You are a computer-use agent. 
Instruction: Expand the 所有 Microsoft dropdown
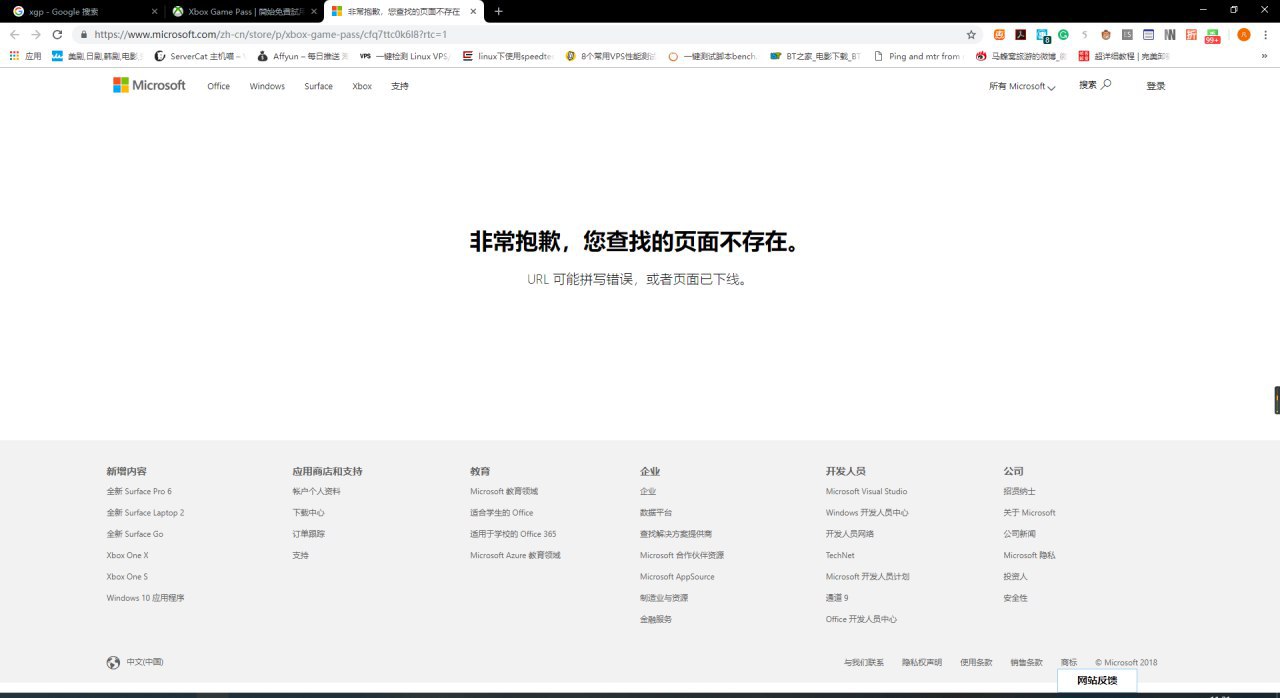coord(1022,86)
